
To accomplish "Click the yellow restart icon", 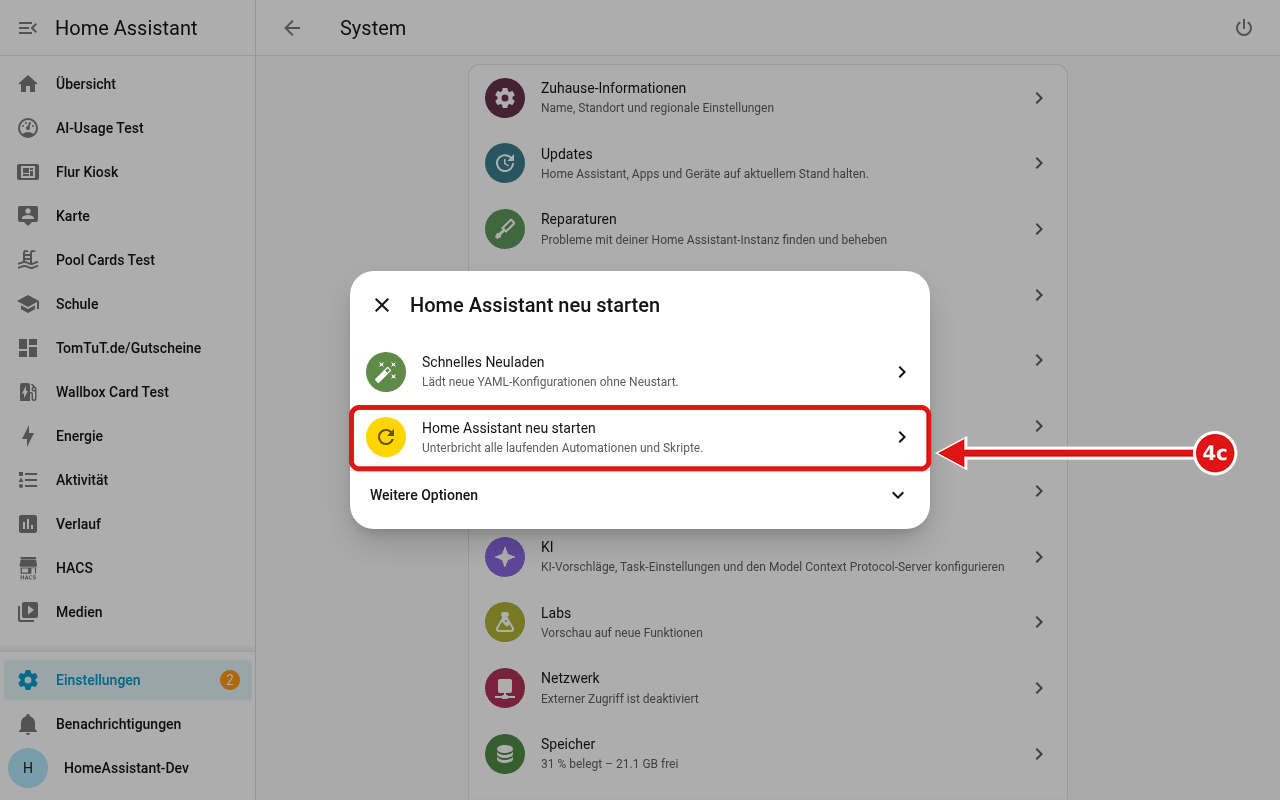I will tap(386, 437).
